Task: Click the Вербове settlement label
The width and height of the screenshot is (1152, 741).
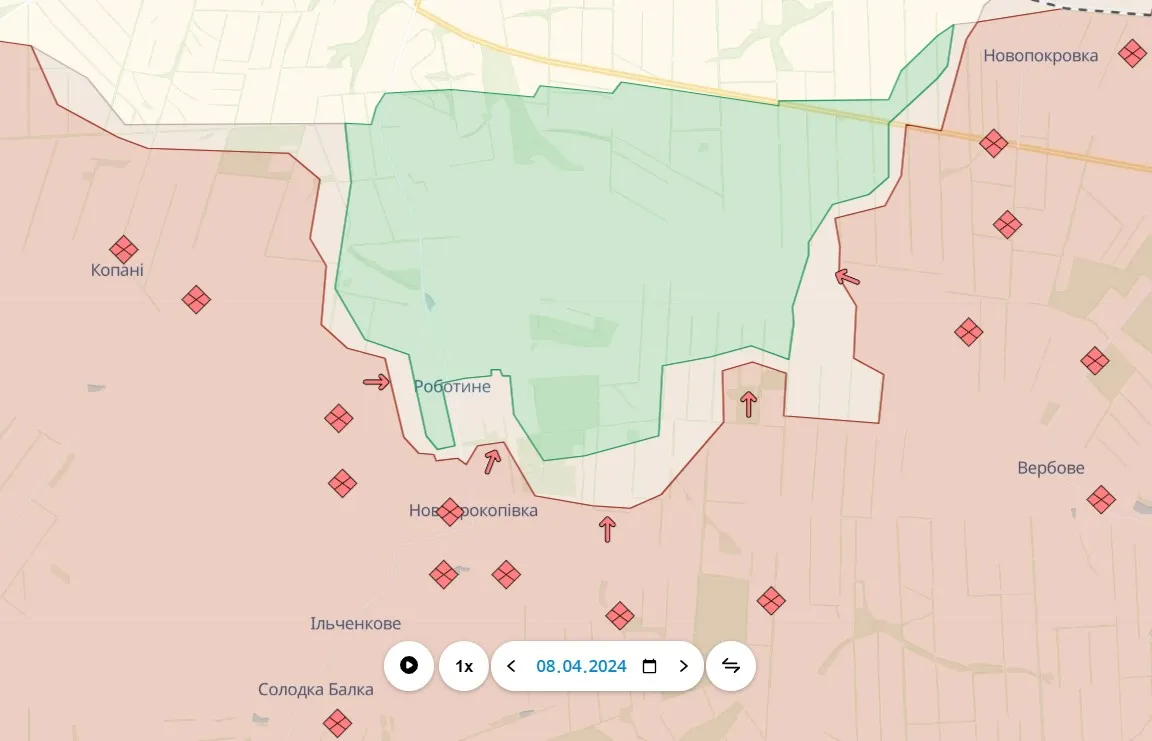Action: (x=1051, y=468)
